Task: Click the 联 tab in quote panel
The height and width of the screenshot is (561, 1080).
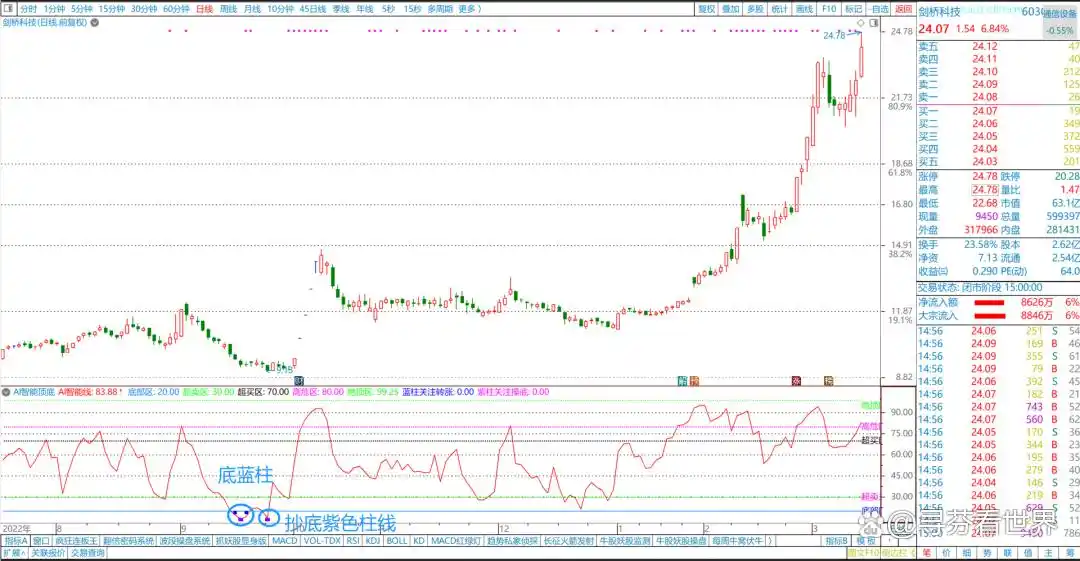Action: [1008, 553]
